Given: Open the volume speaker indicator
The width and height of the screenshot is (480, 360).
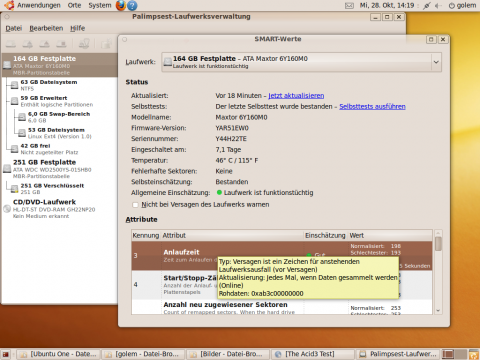Looking at the screenshot, I should pos(438,6).
